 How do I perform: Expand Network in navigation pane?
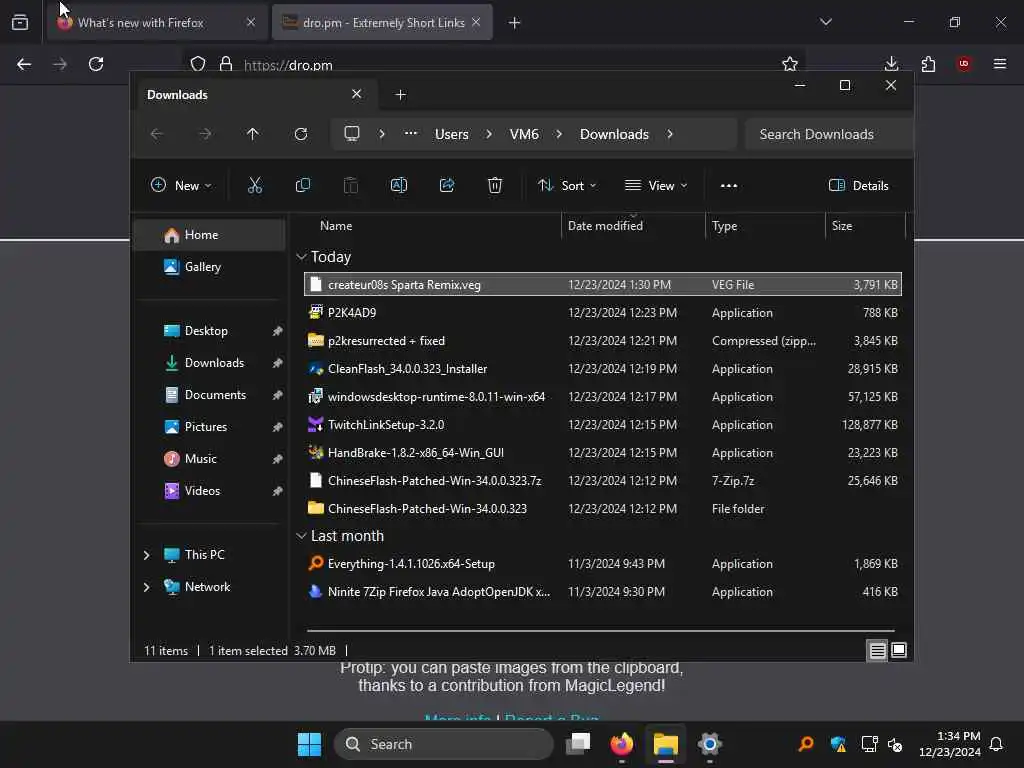pos(146,586)
